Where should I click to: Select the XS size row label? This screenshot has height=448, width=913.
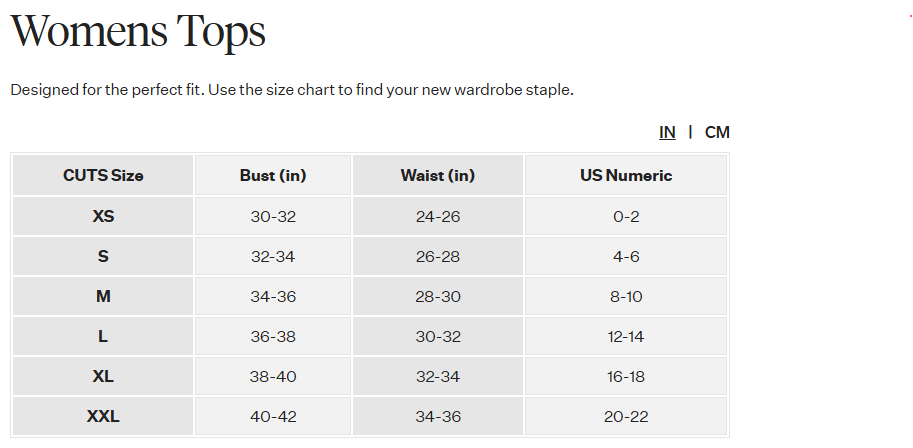click(103, 216)
